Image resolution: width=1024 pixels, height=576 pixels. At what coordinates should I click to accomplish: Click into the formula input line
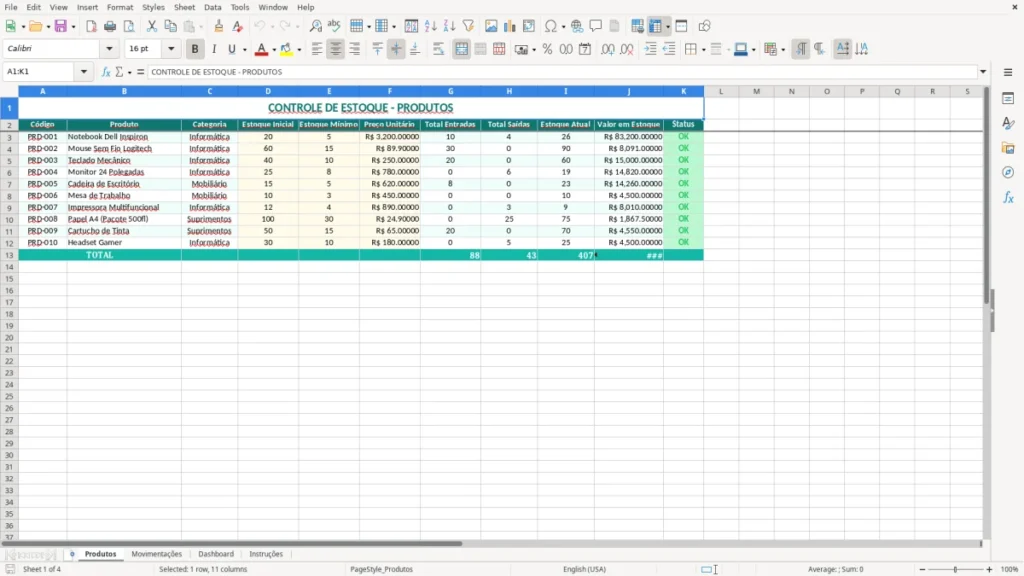(x=562, y=72)
